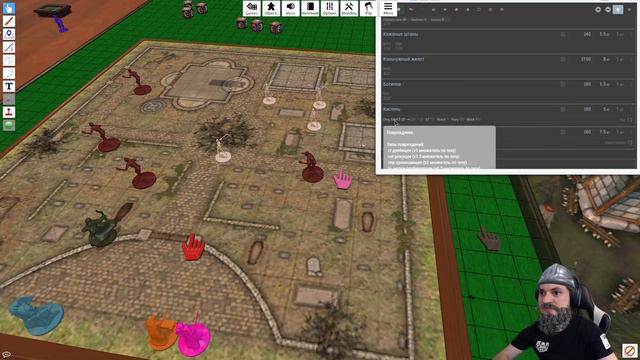The image size is (640, 360).
Task: Click the Flip table button
Action: point(369,8)
